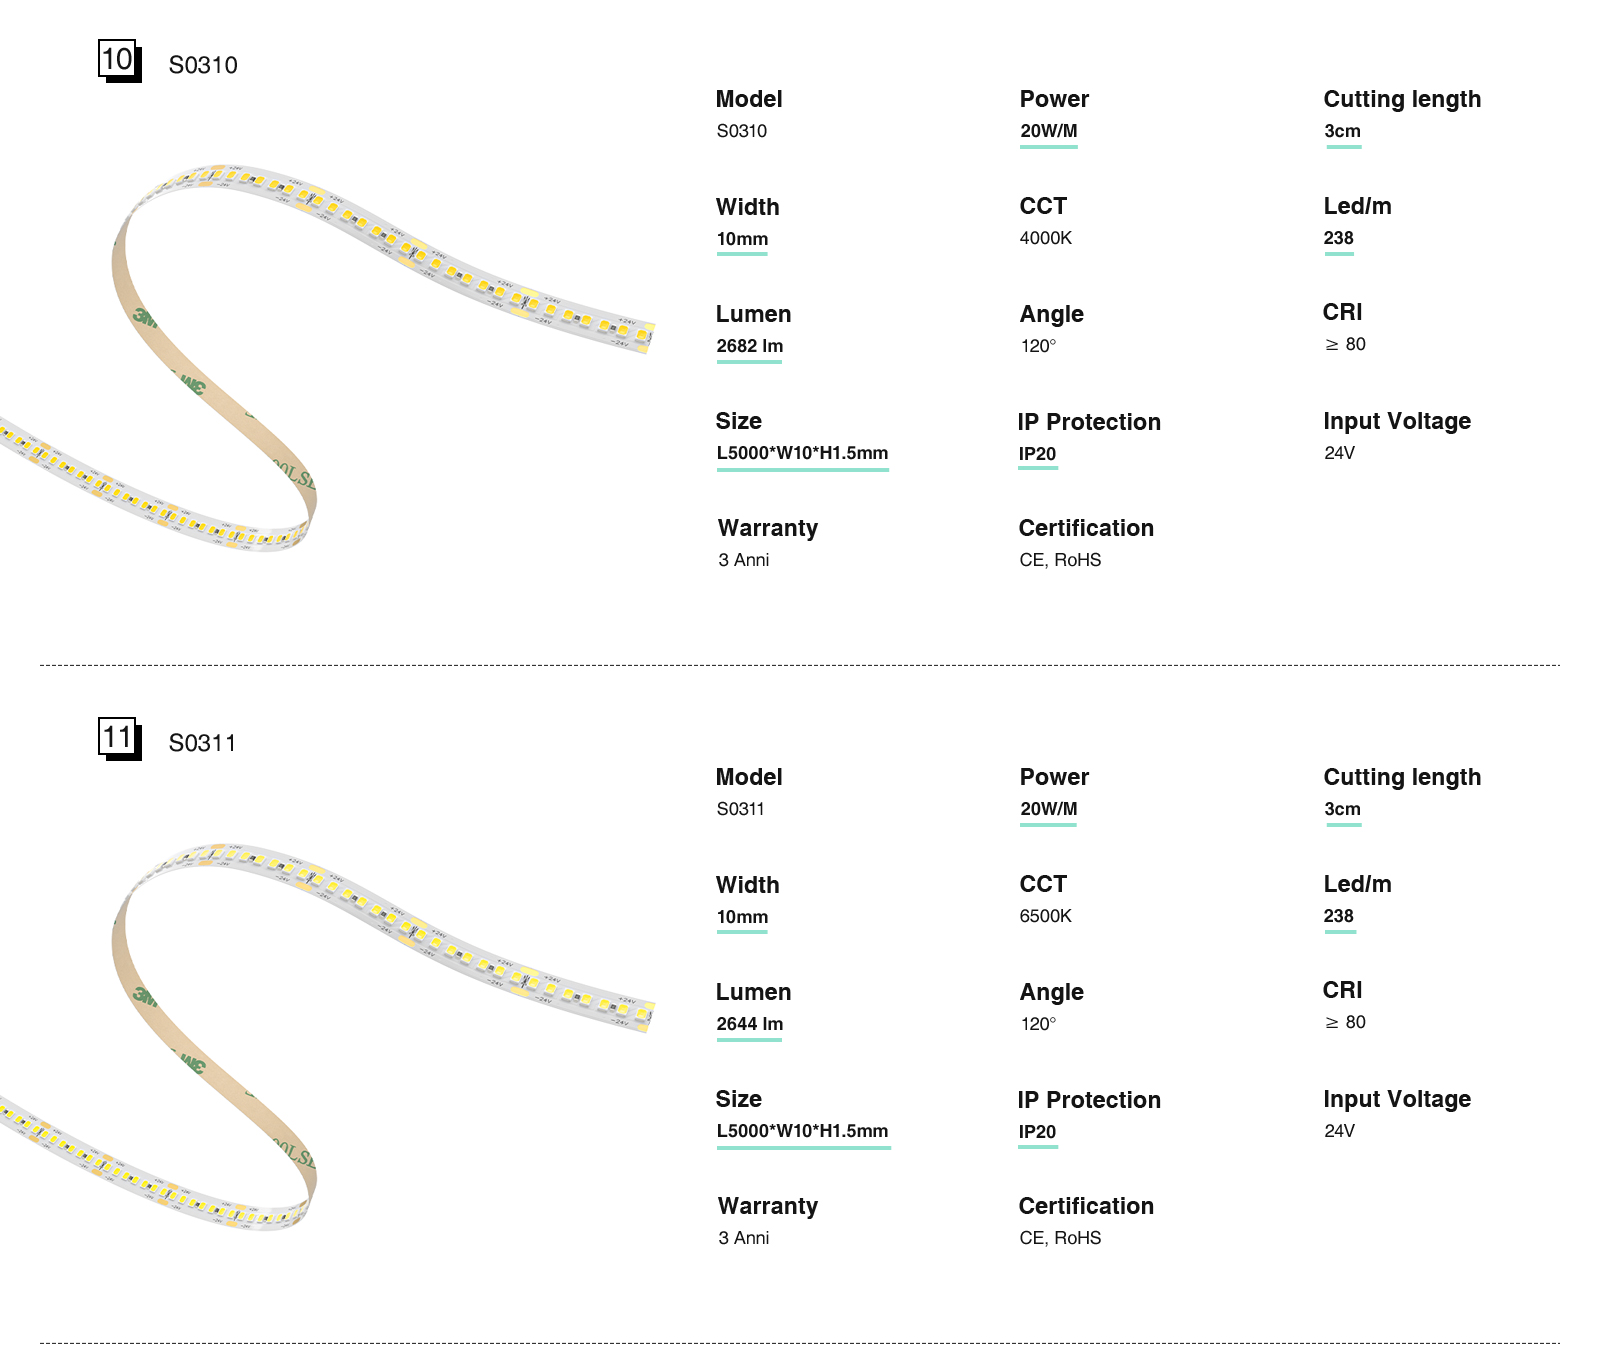Click the 238 Led/m value for S0311

1338,916
